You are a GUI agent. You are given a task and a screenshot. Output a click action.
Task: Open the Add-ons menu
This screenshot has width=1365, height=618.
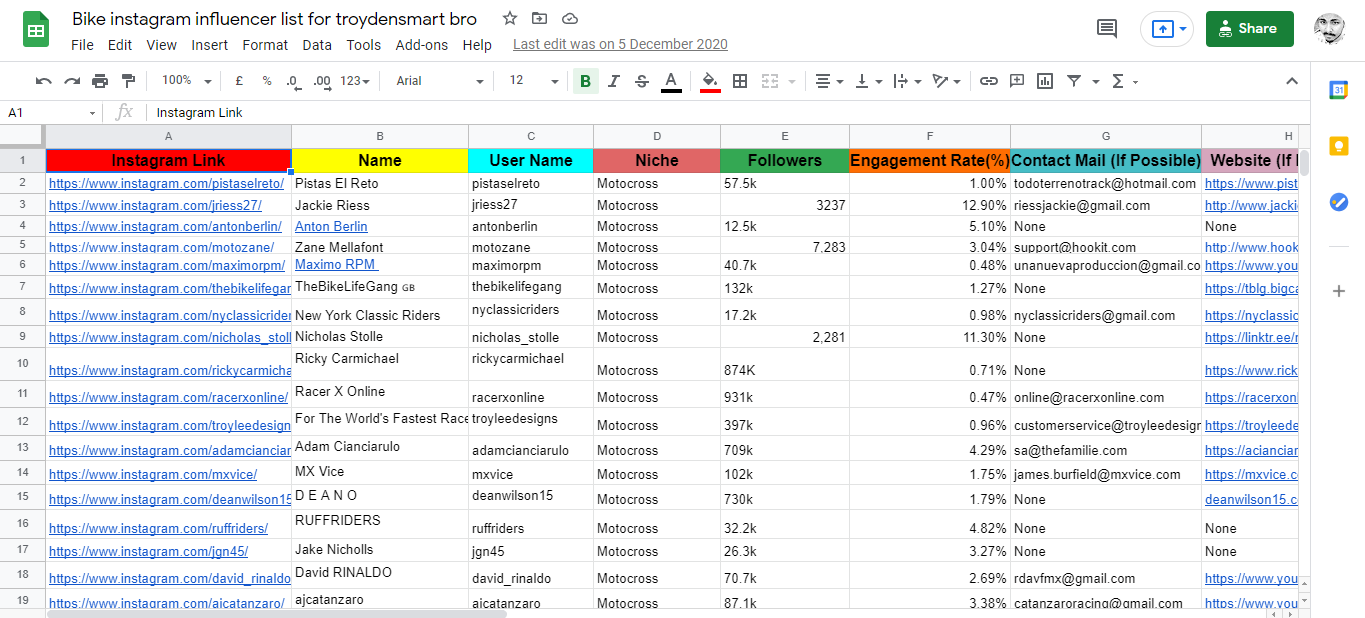(x=421, y=45)
